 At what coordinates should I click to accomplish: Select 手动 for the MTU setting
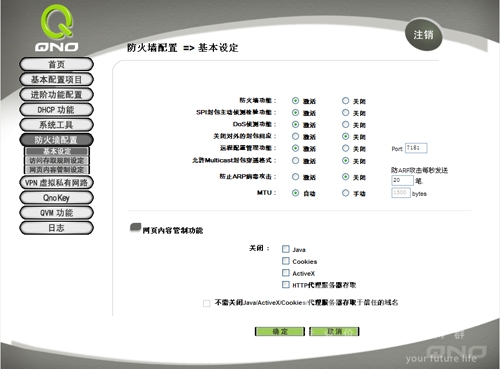(x=346, y=193)
